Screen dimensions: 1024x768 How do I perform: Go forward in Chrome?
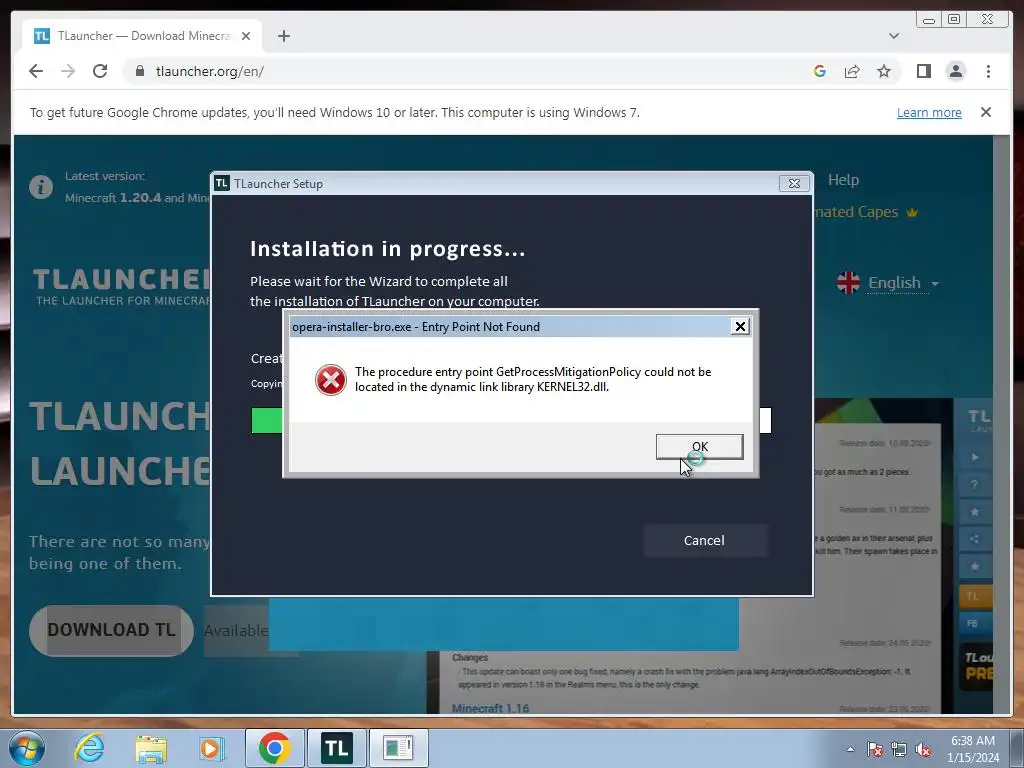point(68,71)
